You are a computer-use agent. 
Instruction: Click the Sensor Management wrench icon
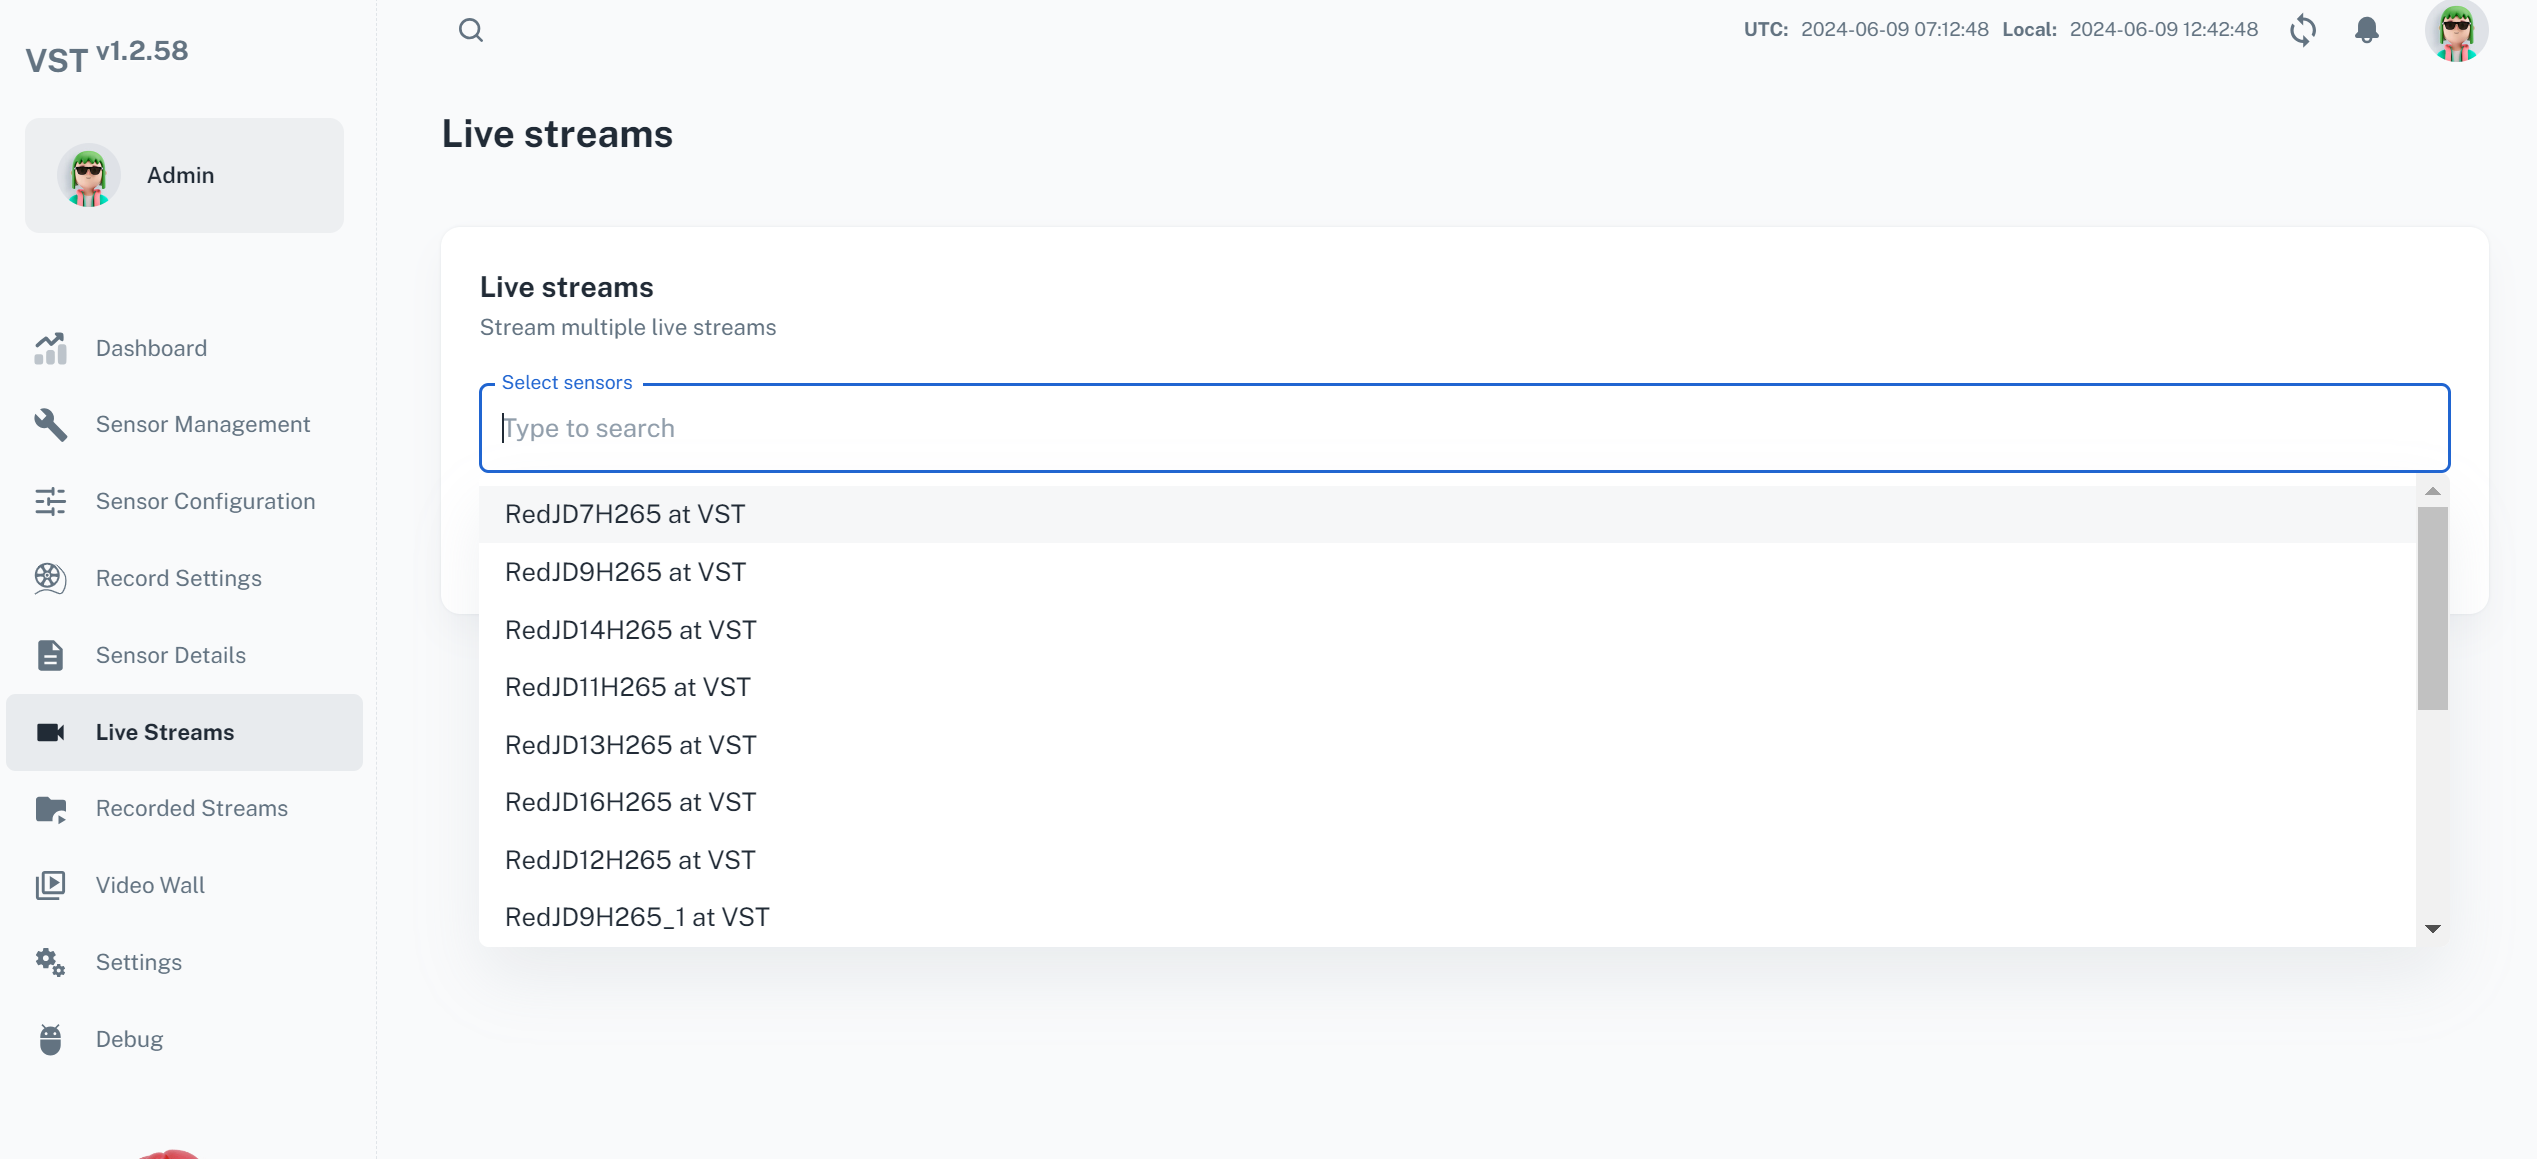click(x=50, y=425)
